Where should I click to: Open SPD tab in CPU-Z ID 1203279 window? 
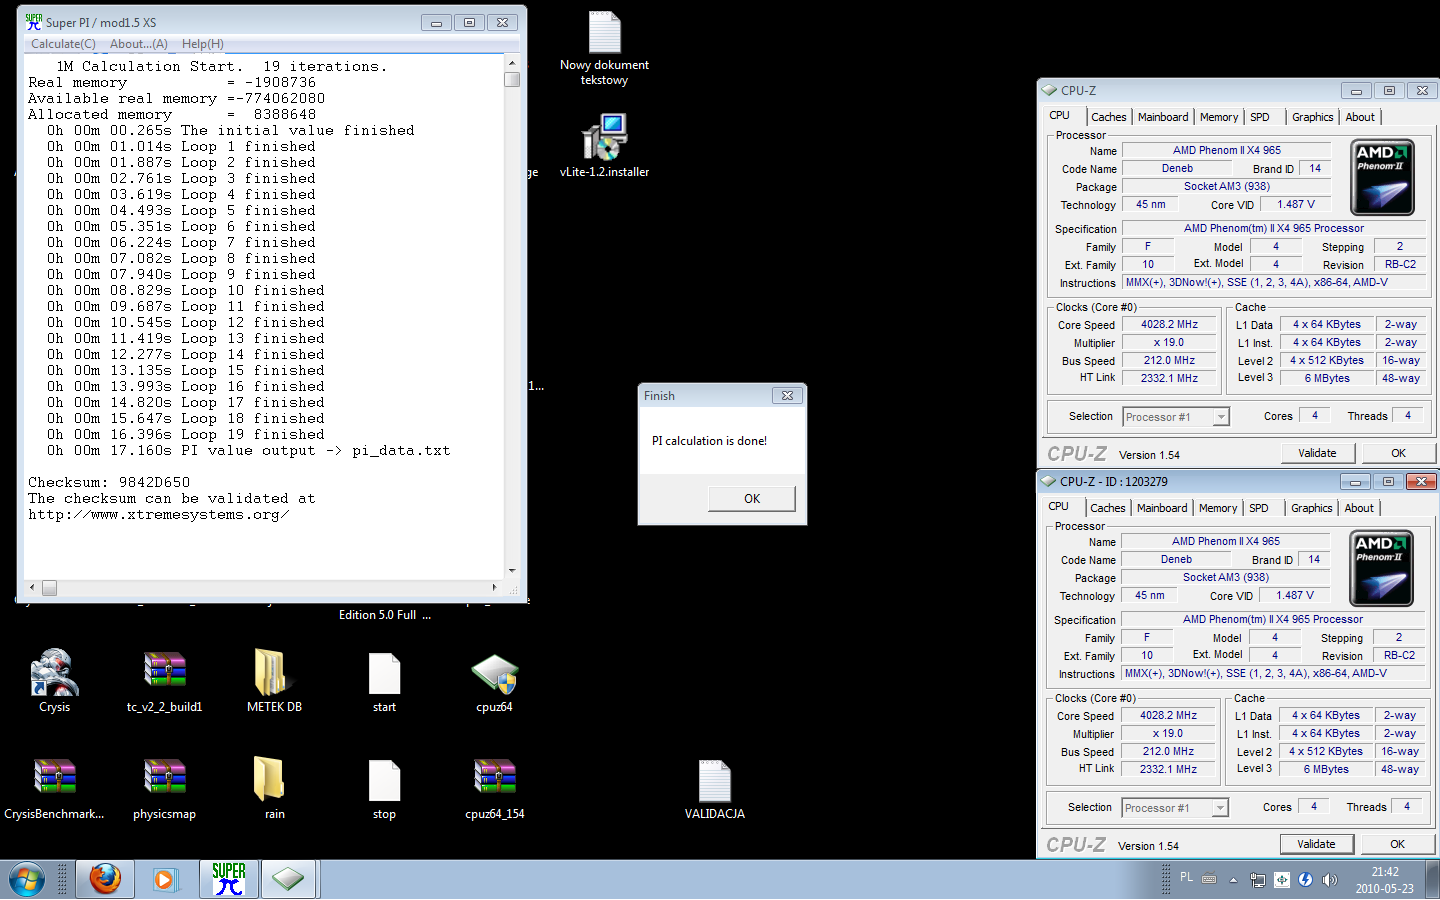pyautogui.click(x=1259, y=508)
